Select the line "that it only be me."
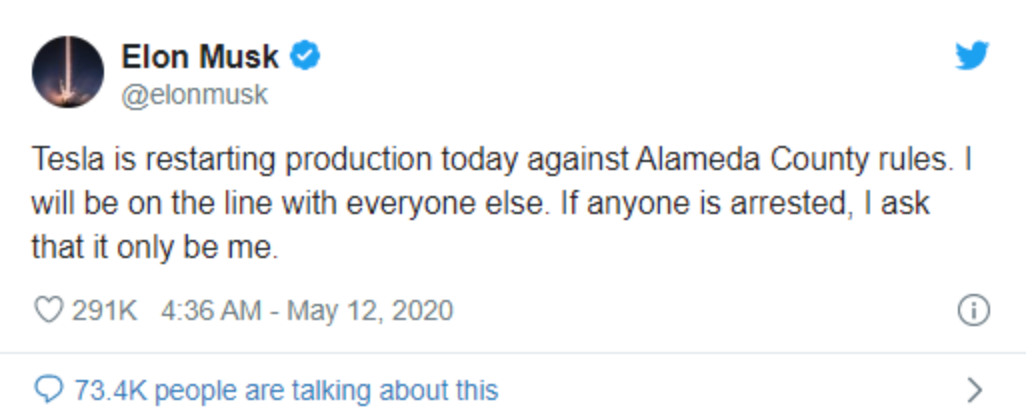1026x420 pixels. [x=155, y=248]
